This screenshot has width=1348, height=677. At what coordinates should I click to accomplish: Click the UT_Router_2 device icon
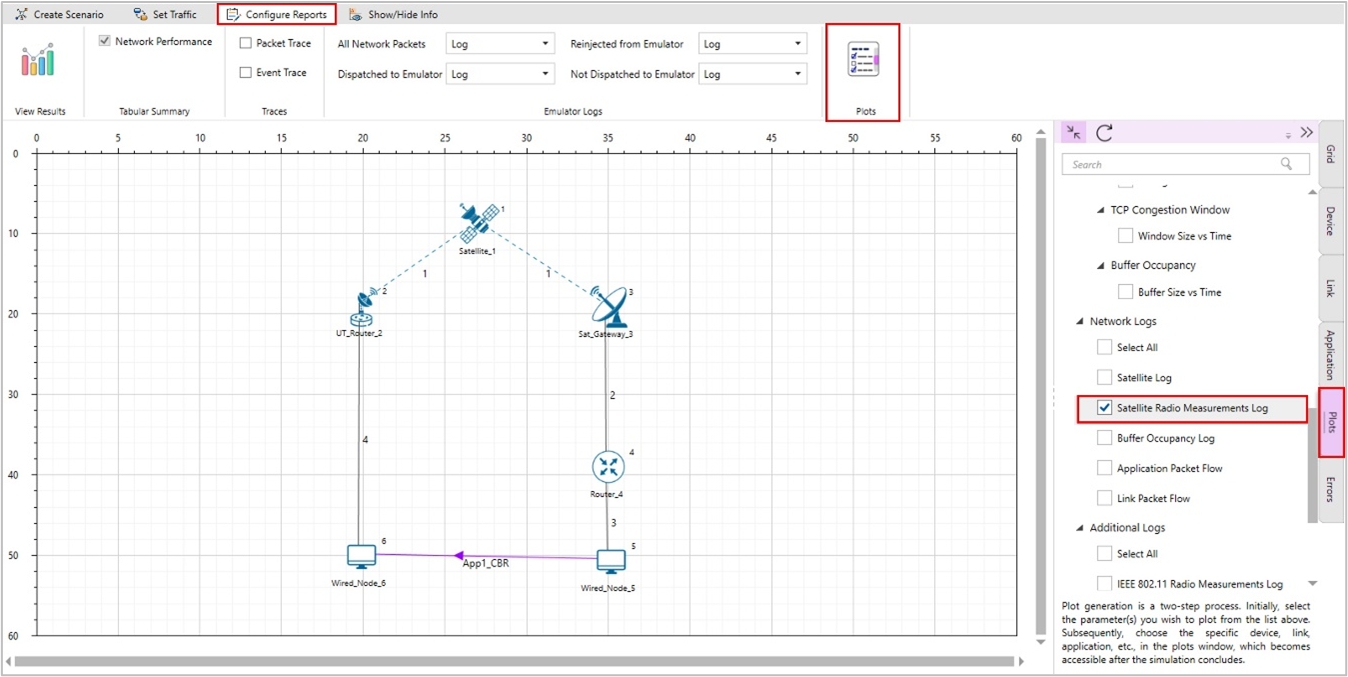[x=364, y=308]
